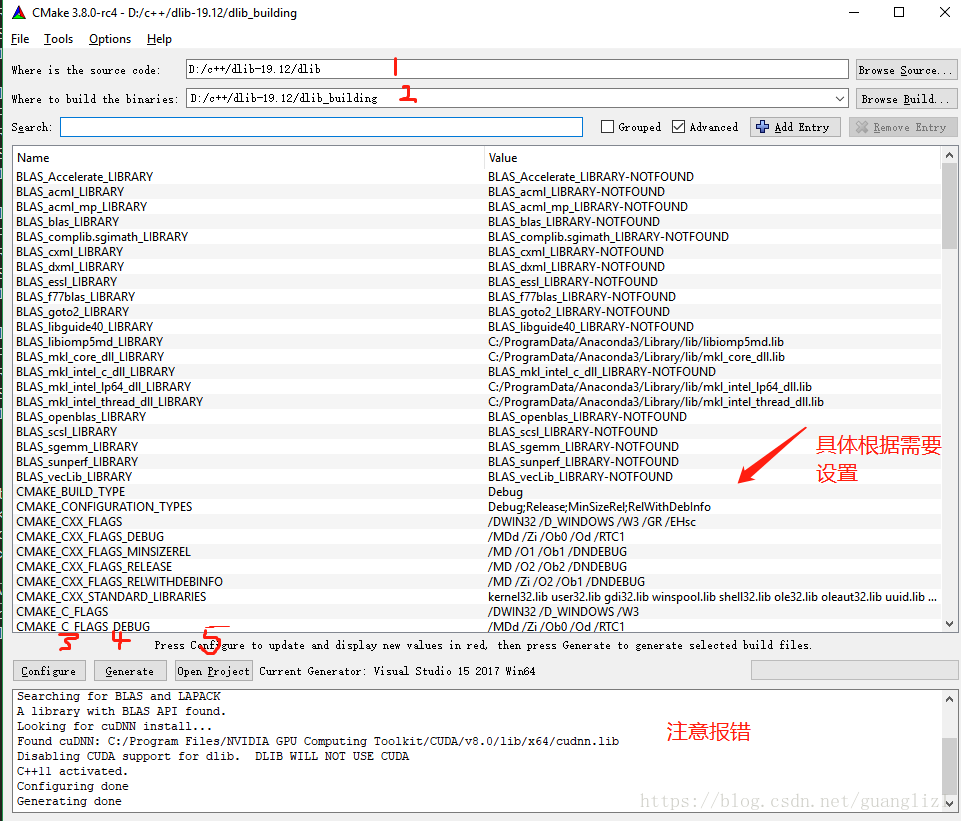Image resolution: width=961 pixels, height=821 pixels.
Task: Click the variable list scroll down arrow
Action: (949, 624)
